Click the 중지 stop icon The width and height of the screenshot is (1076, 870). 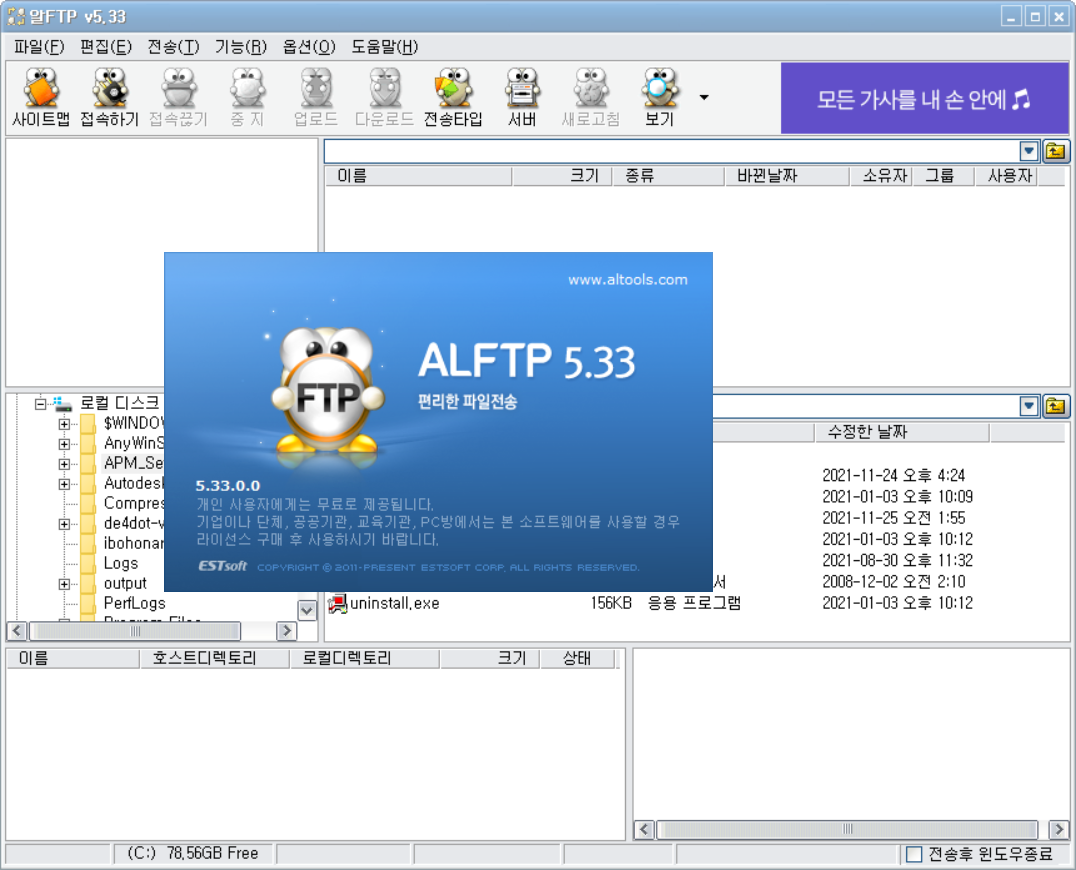[247, 97]
